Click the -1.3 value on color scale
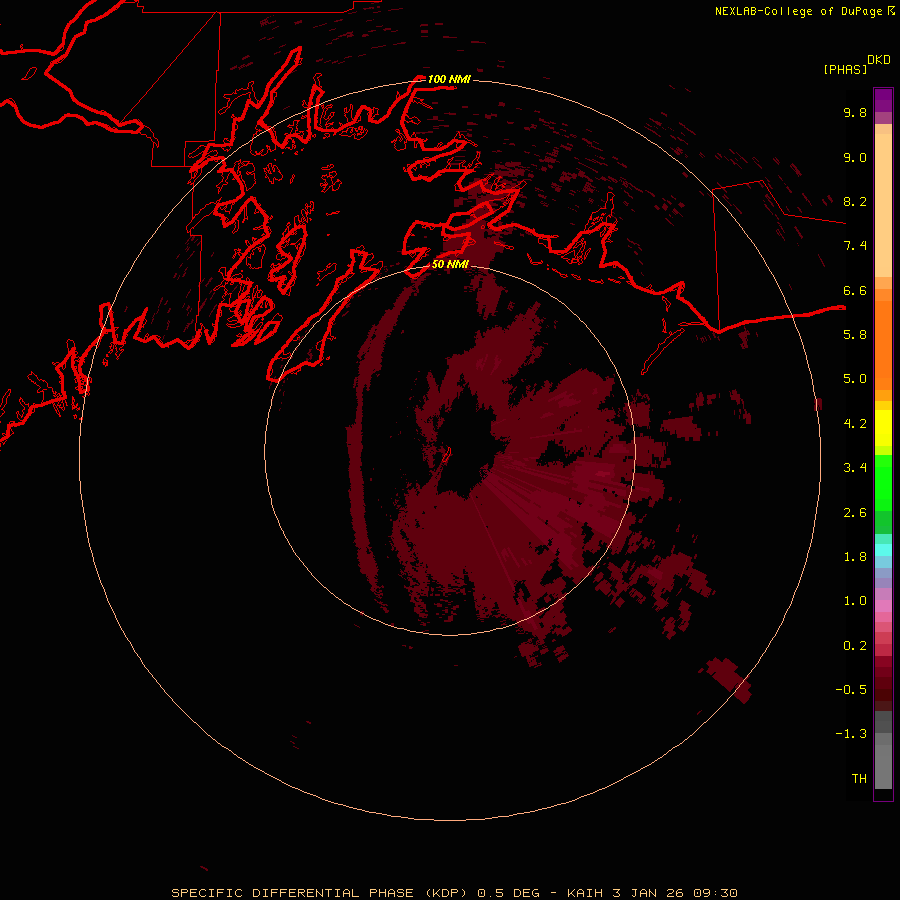The height and width of the screenshot is (900, 900). 851,734
